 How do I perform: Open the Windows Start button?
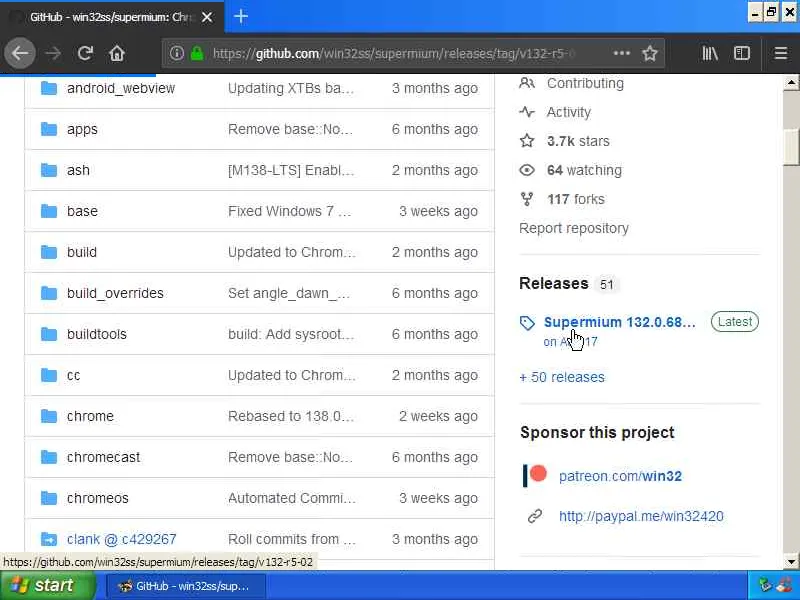click(x=47, y=585)
